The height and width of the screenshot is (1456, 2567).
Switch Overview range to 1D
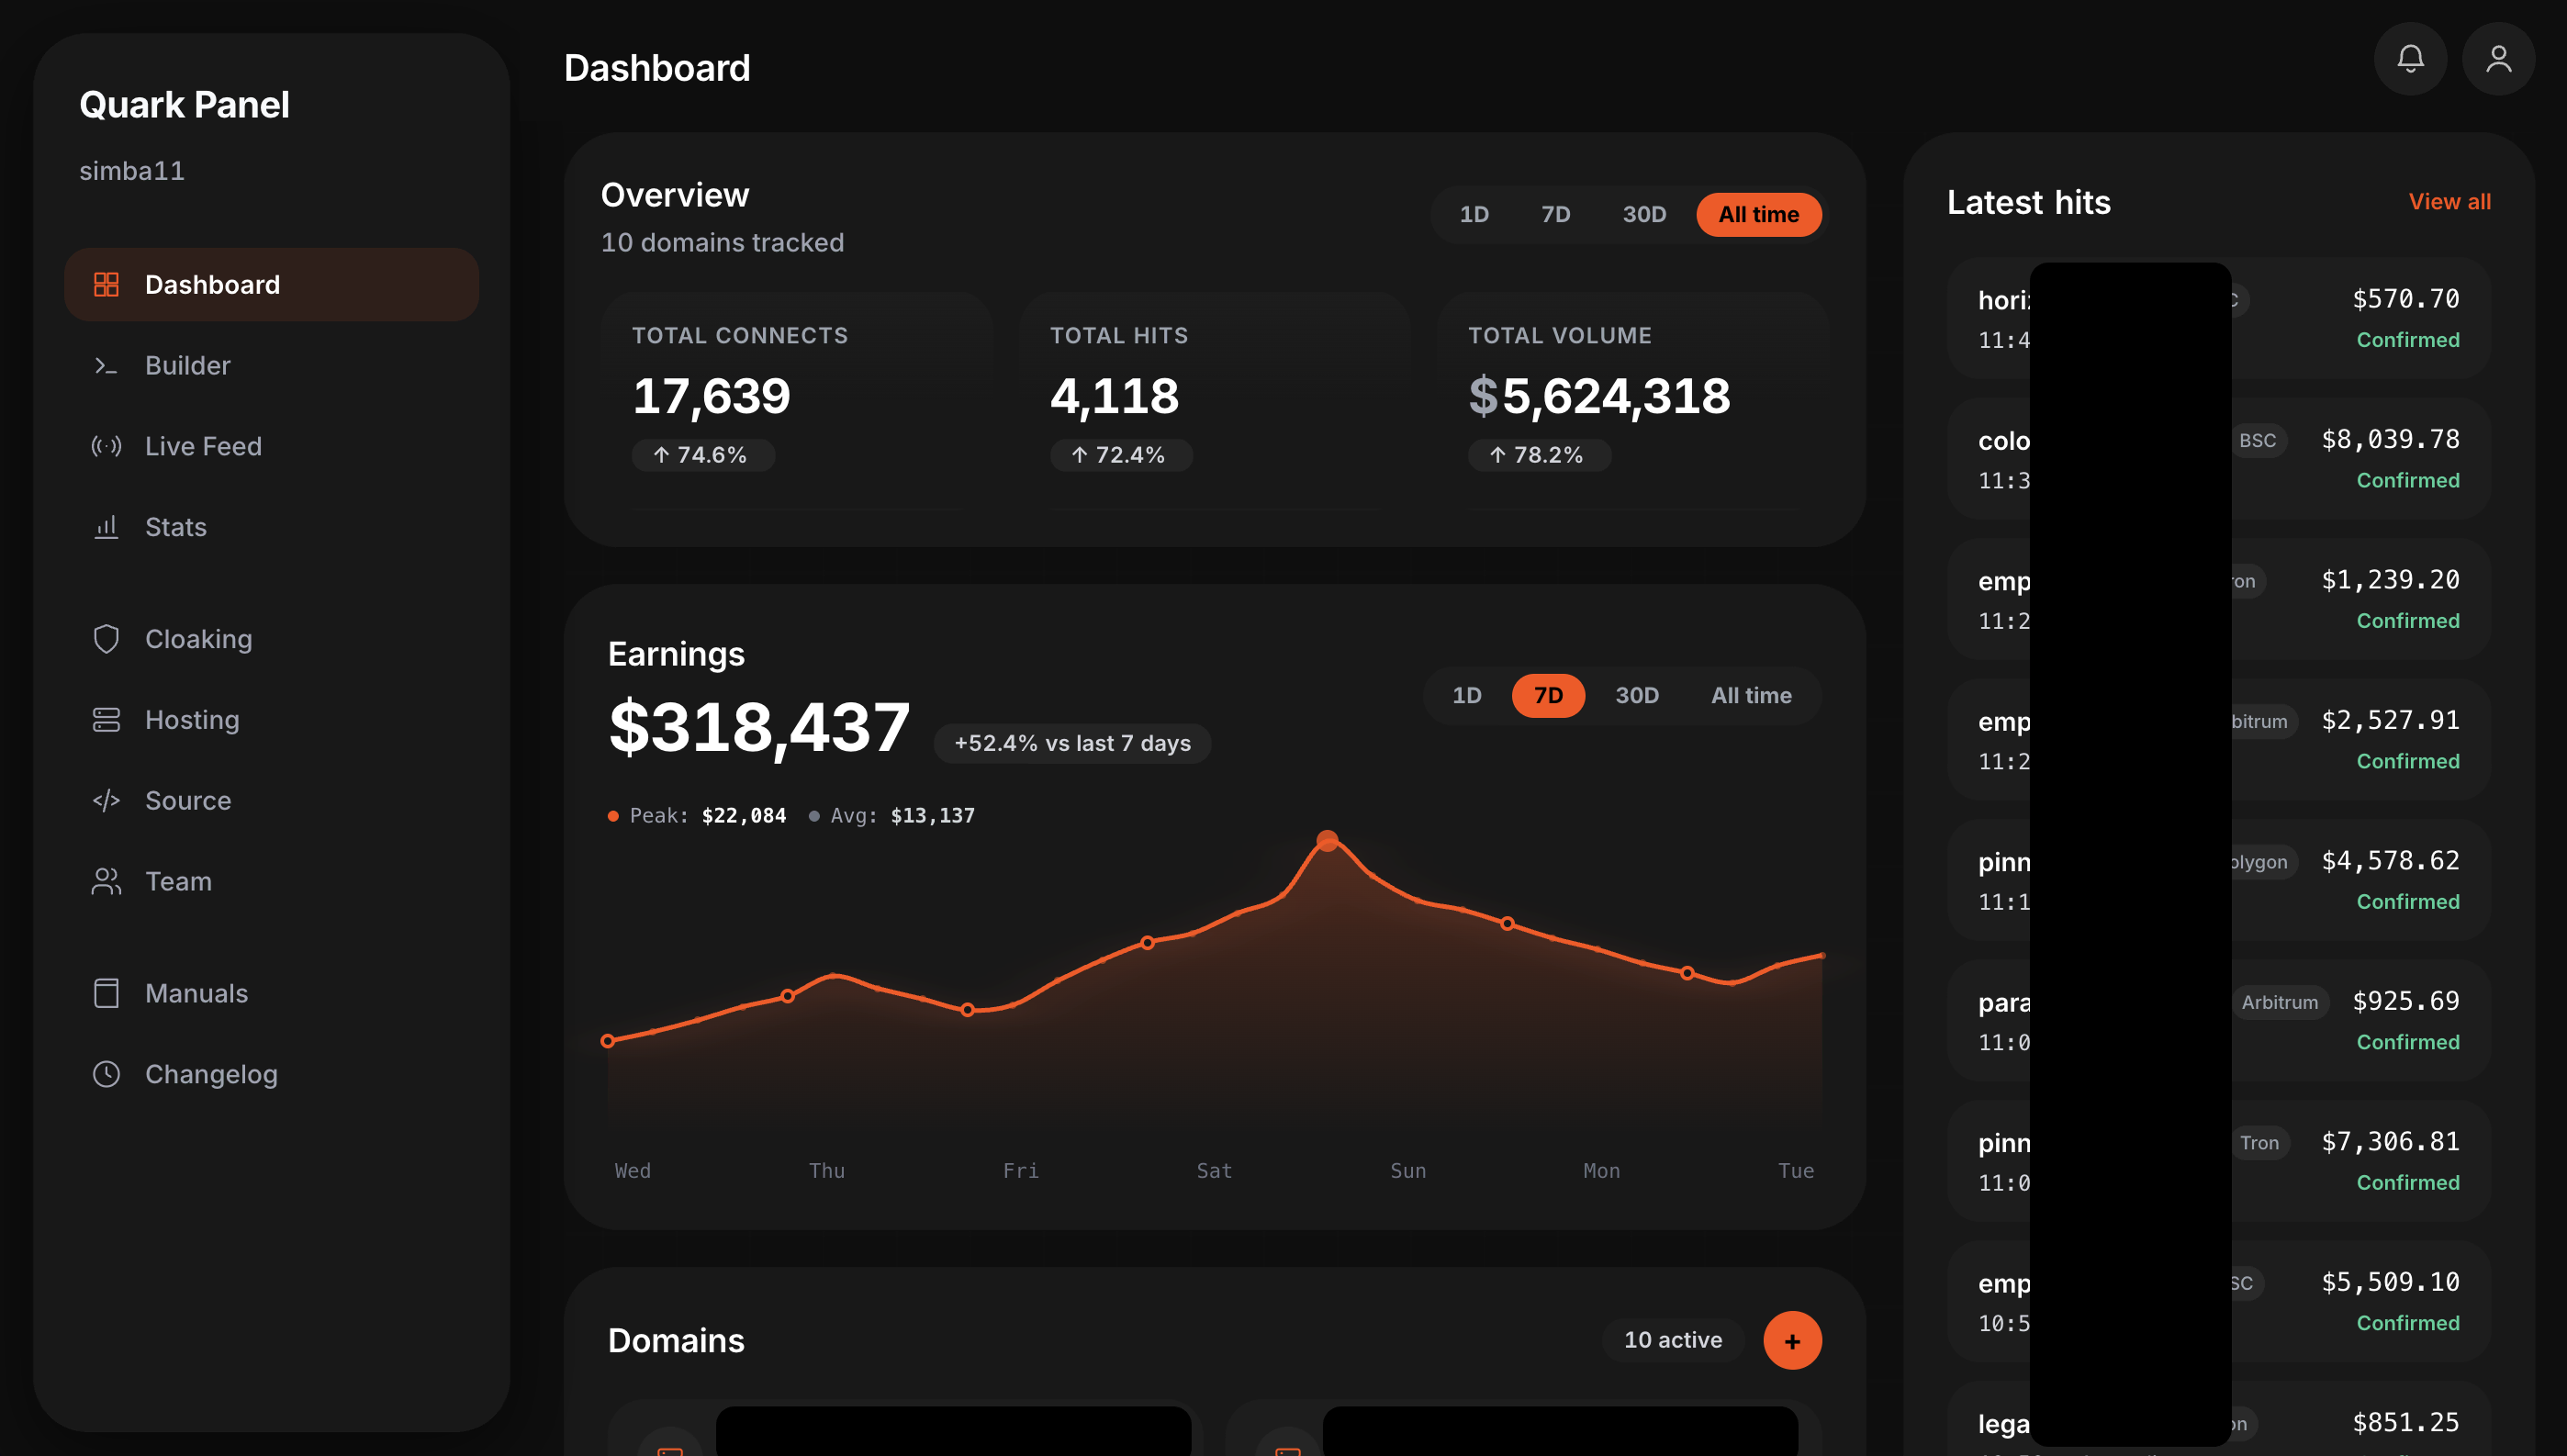(x=1474, y=214)
